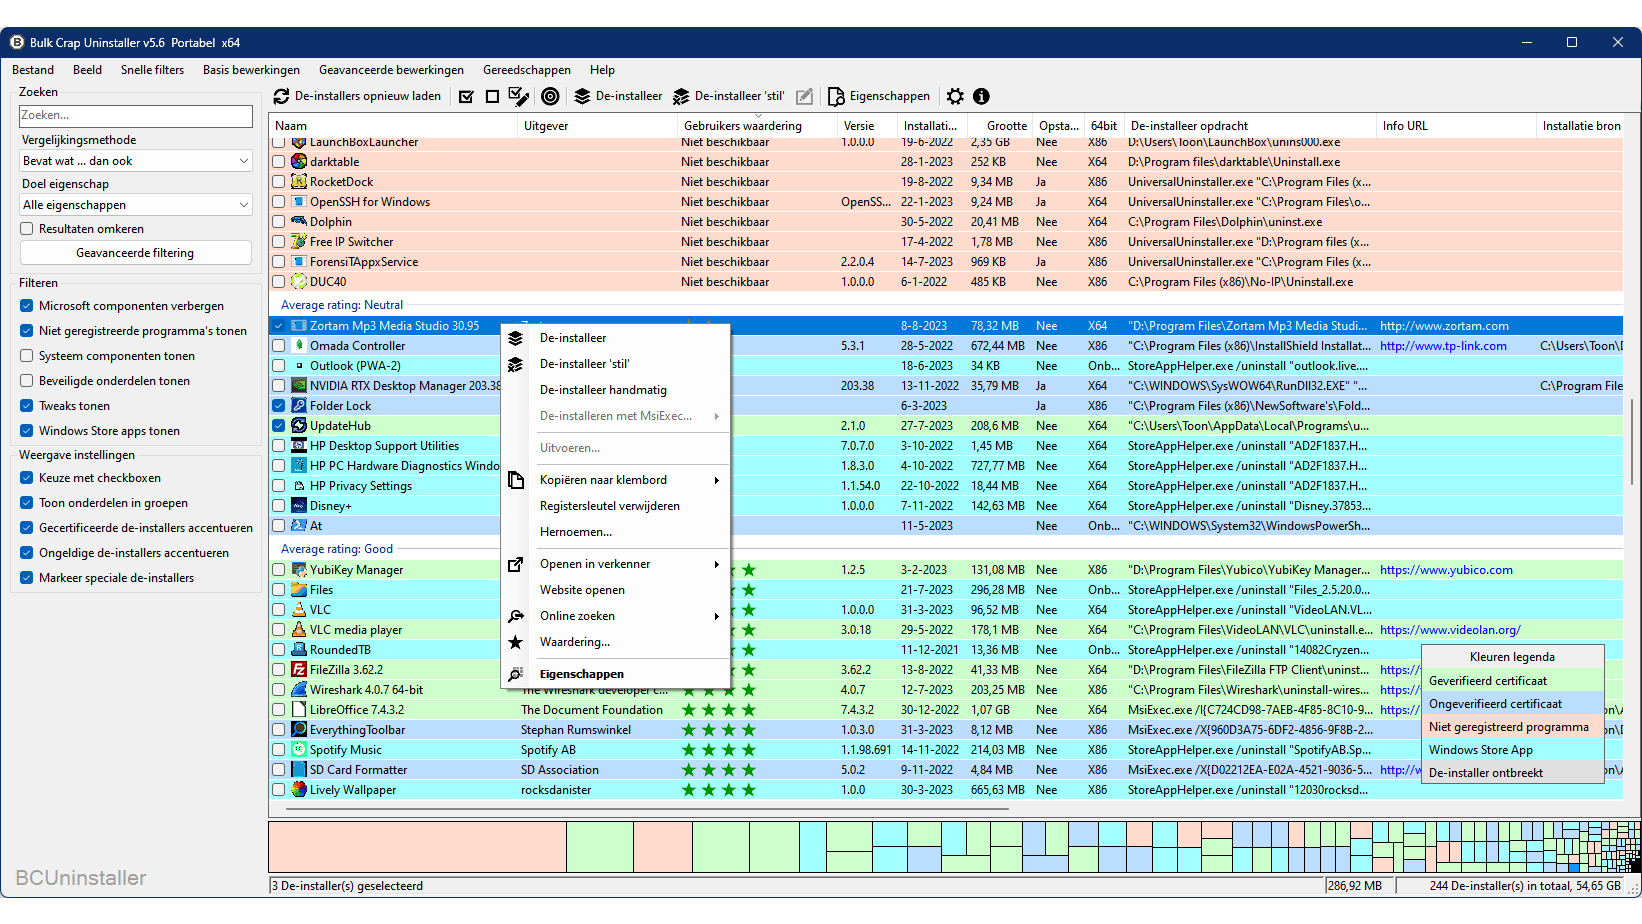Open the 'Snelle filters' menu
Image resolution: width=1642 pixels, height=924 pixels.
[152, 70]
